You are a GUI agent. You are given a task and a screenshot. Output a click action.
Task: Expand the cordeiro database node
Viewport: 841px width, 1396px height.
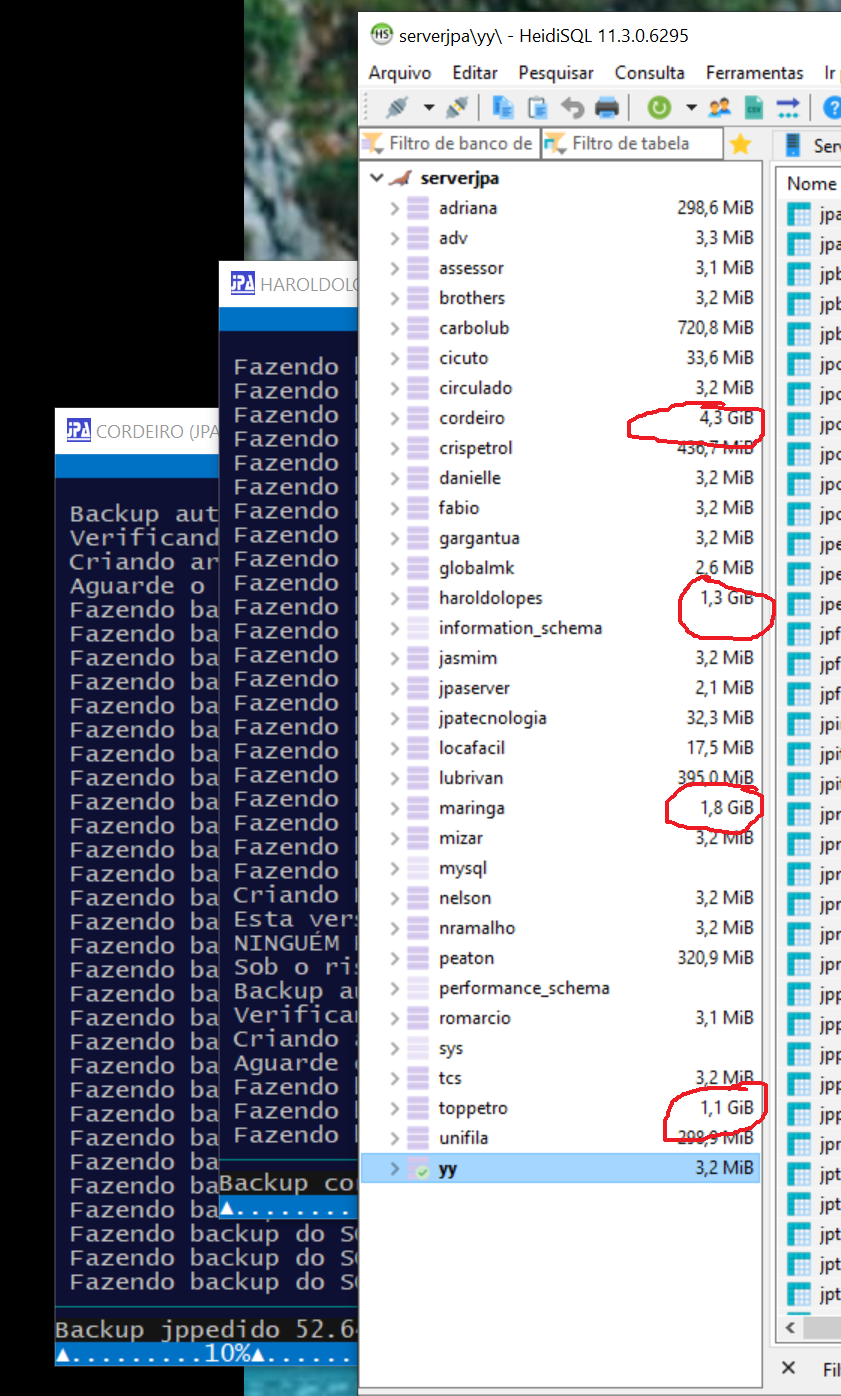(x=395, y=418)
